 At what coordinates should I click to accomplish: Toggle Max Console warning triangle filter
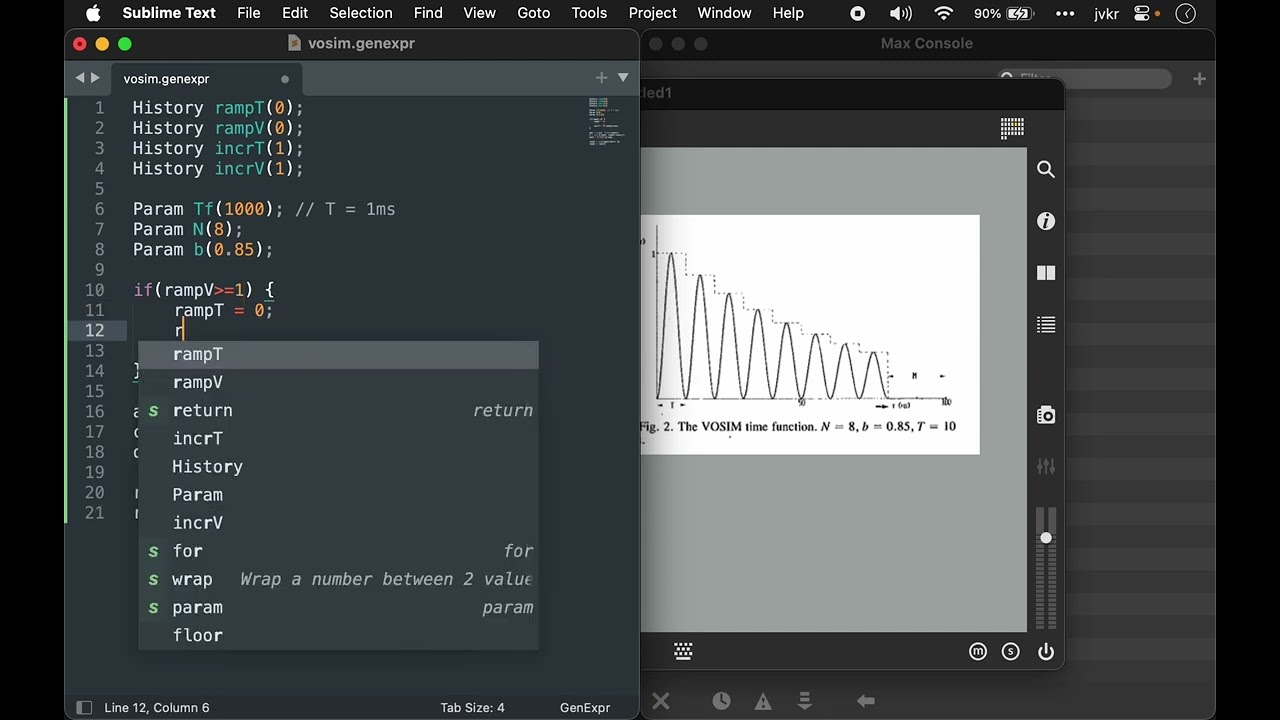763,701
